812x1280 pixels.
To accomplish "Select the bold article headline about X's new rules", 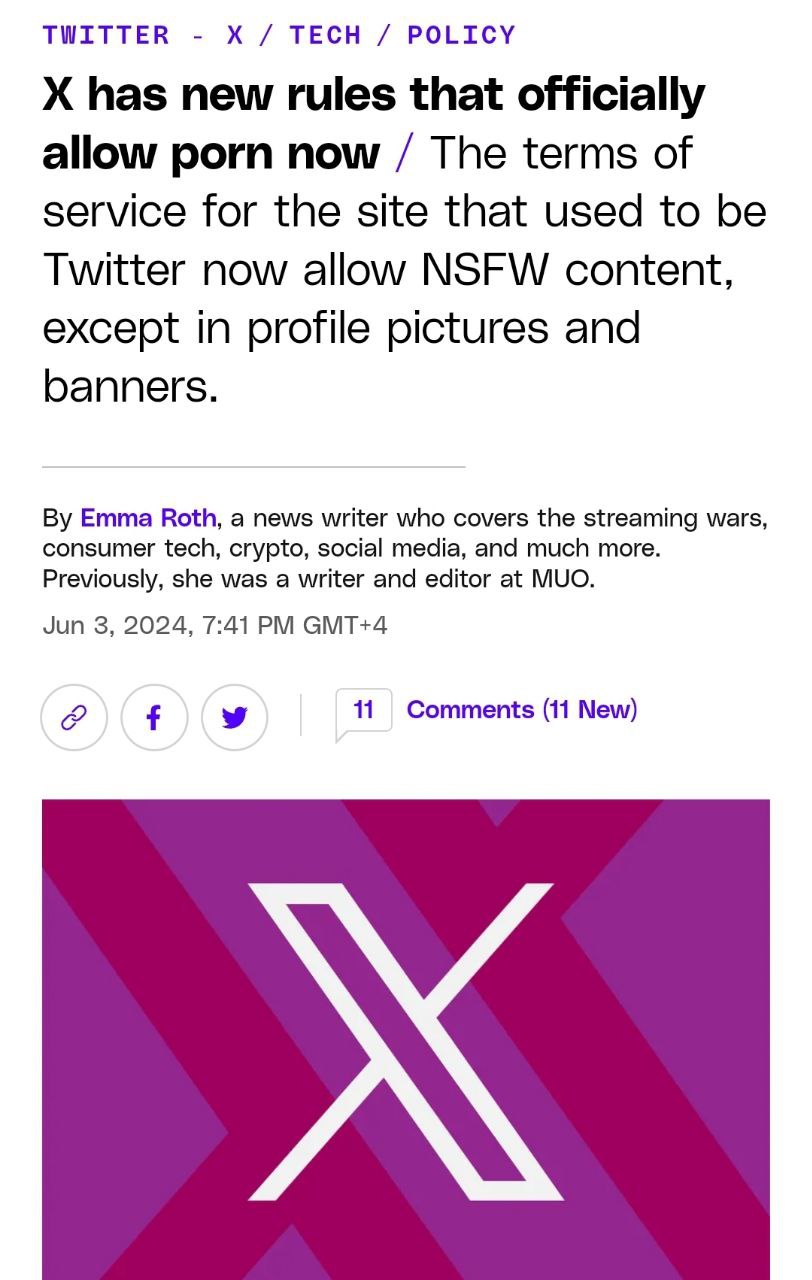I will click(x=373, y=123).
